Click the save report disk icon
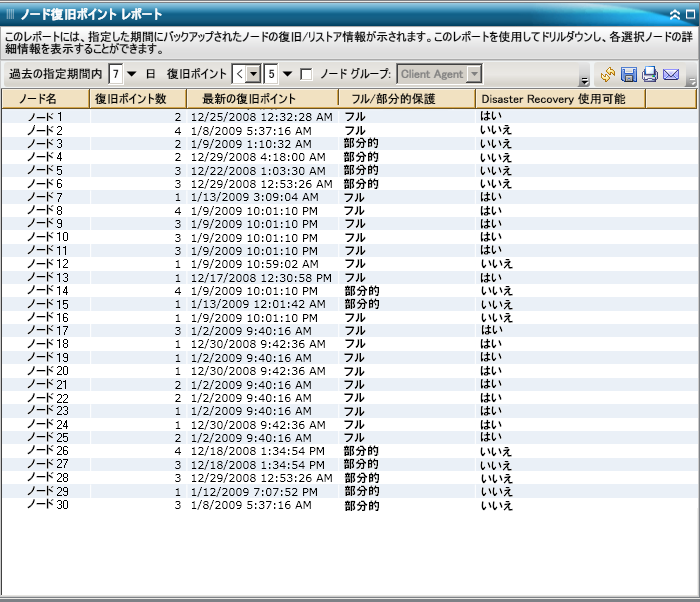Image resolution: width=700 pixels, height=602 pixels. click(x=629, y=75)
